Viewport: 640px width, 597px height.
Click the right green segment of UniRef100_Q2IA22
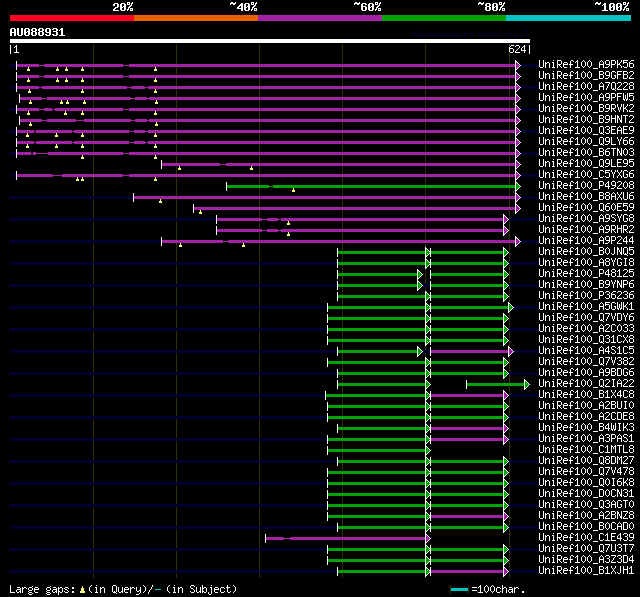[496, 384]
